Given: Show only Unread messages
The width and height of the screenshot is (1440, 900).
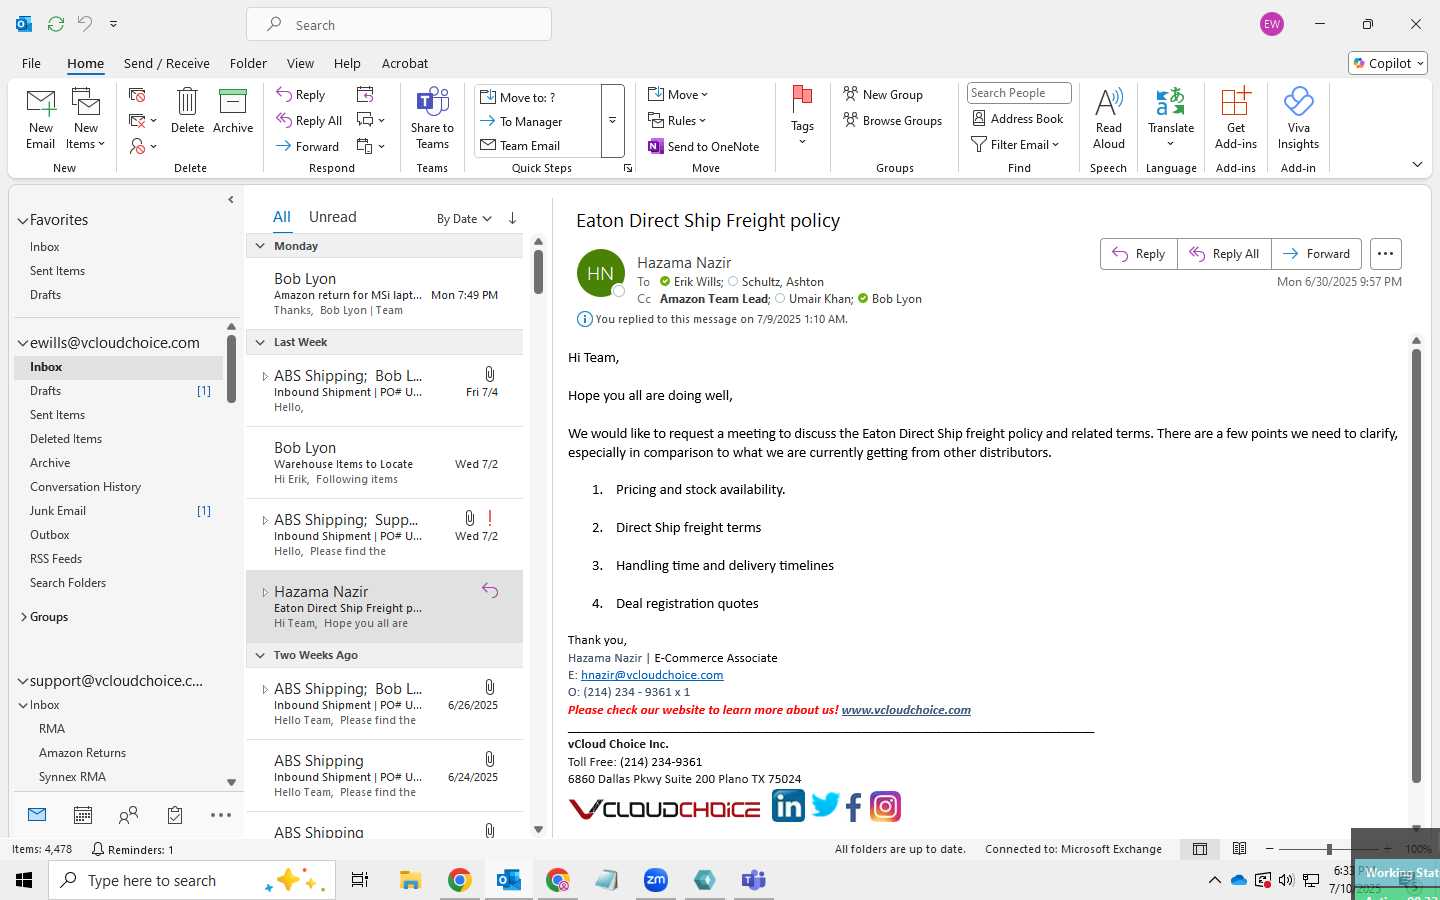Looking at the screenshot, I should click(333, 217).
